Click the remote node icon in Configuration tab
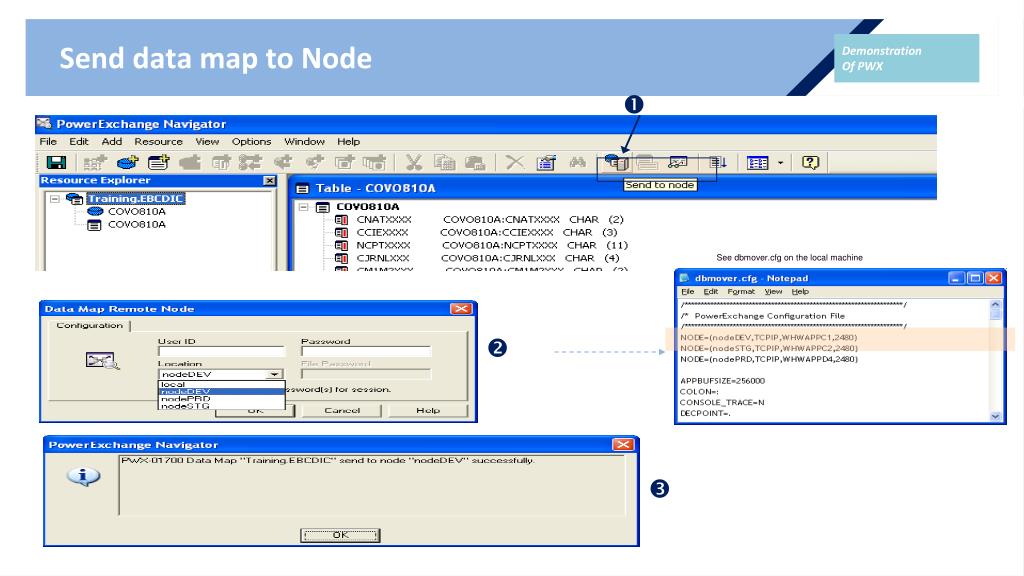Screen dimensions: 1024x576 (x=102, y=360)
